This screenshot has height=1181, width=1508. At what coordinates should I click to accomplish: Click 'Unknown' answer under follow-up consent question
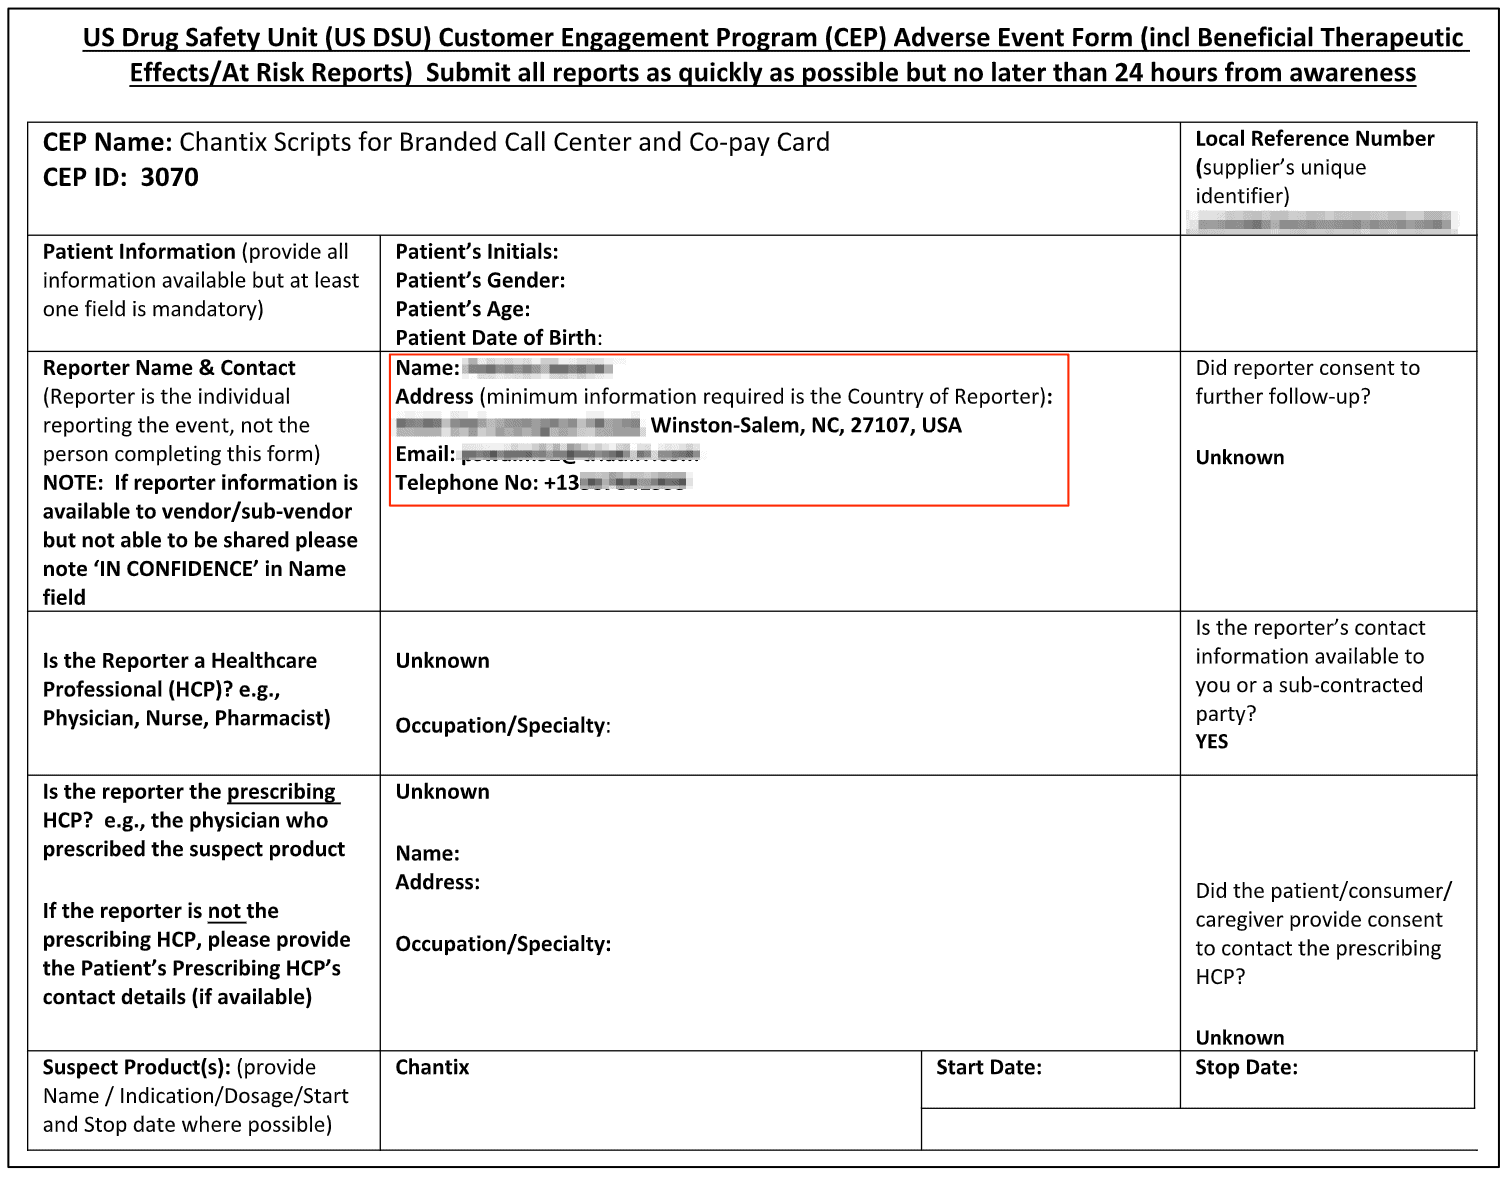coord(1240,457)
